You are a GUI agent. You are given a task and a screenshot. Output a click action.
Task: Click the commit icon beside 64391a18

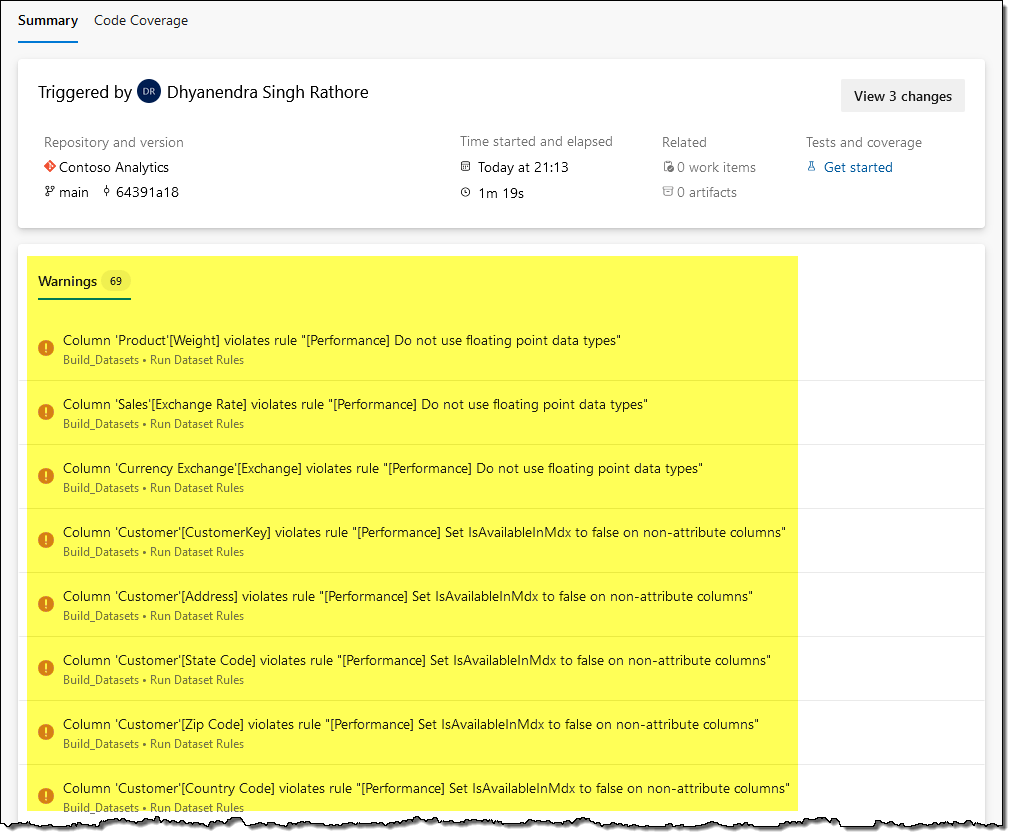click(107, 192)
